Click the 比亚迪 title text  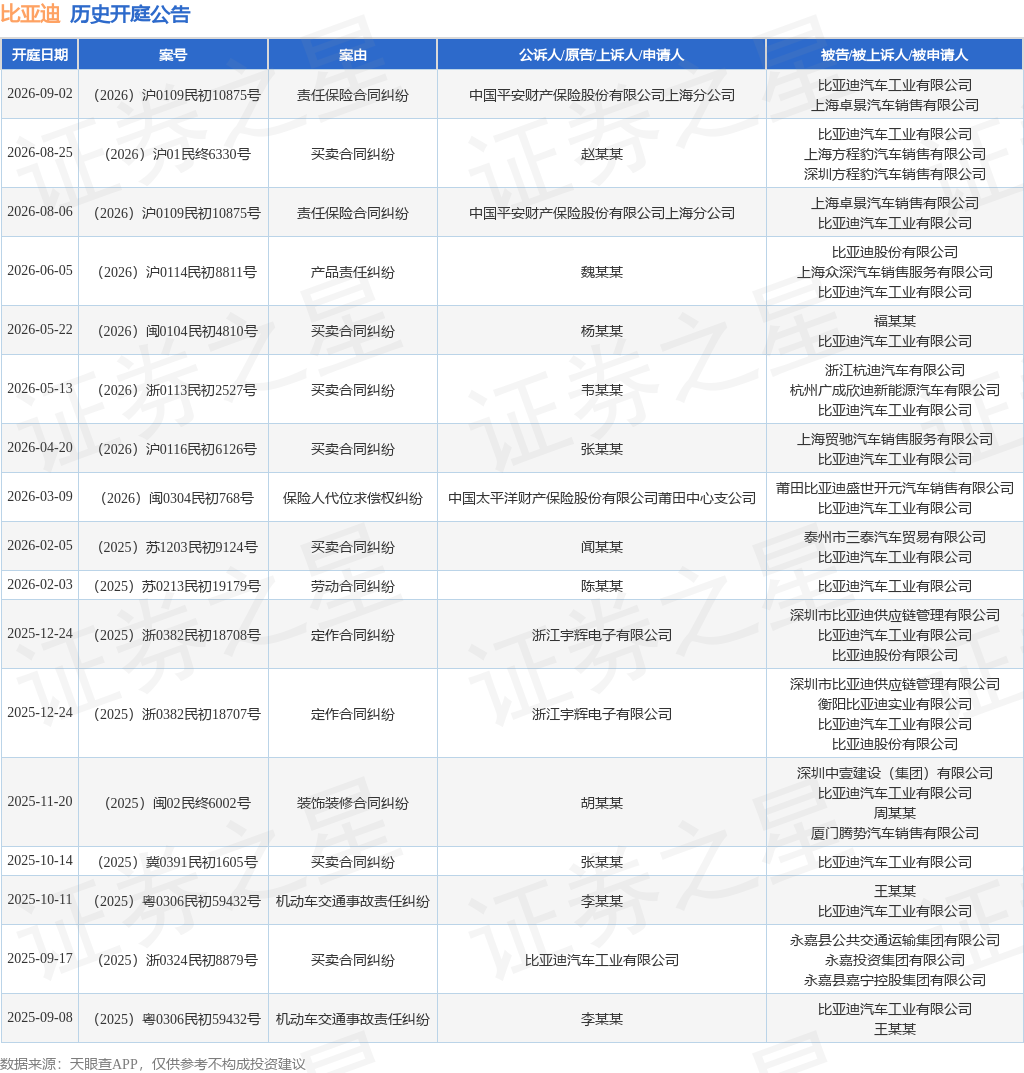pyautogui.click(x=30, y=14)
